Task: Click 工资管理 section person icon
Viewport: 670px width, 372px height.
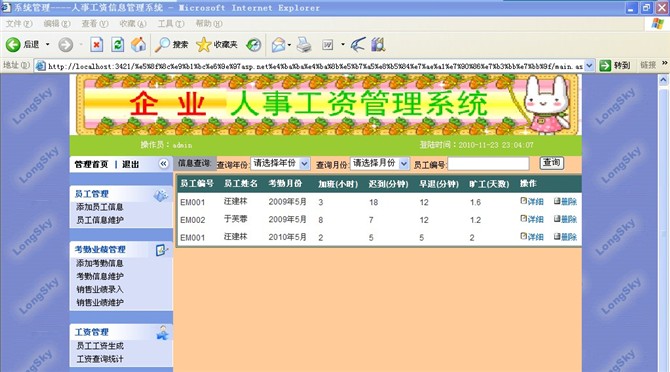Action: click(162, 333)
